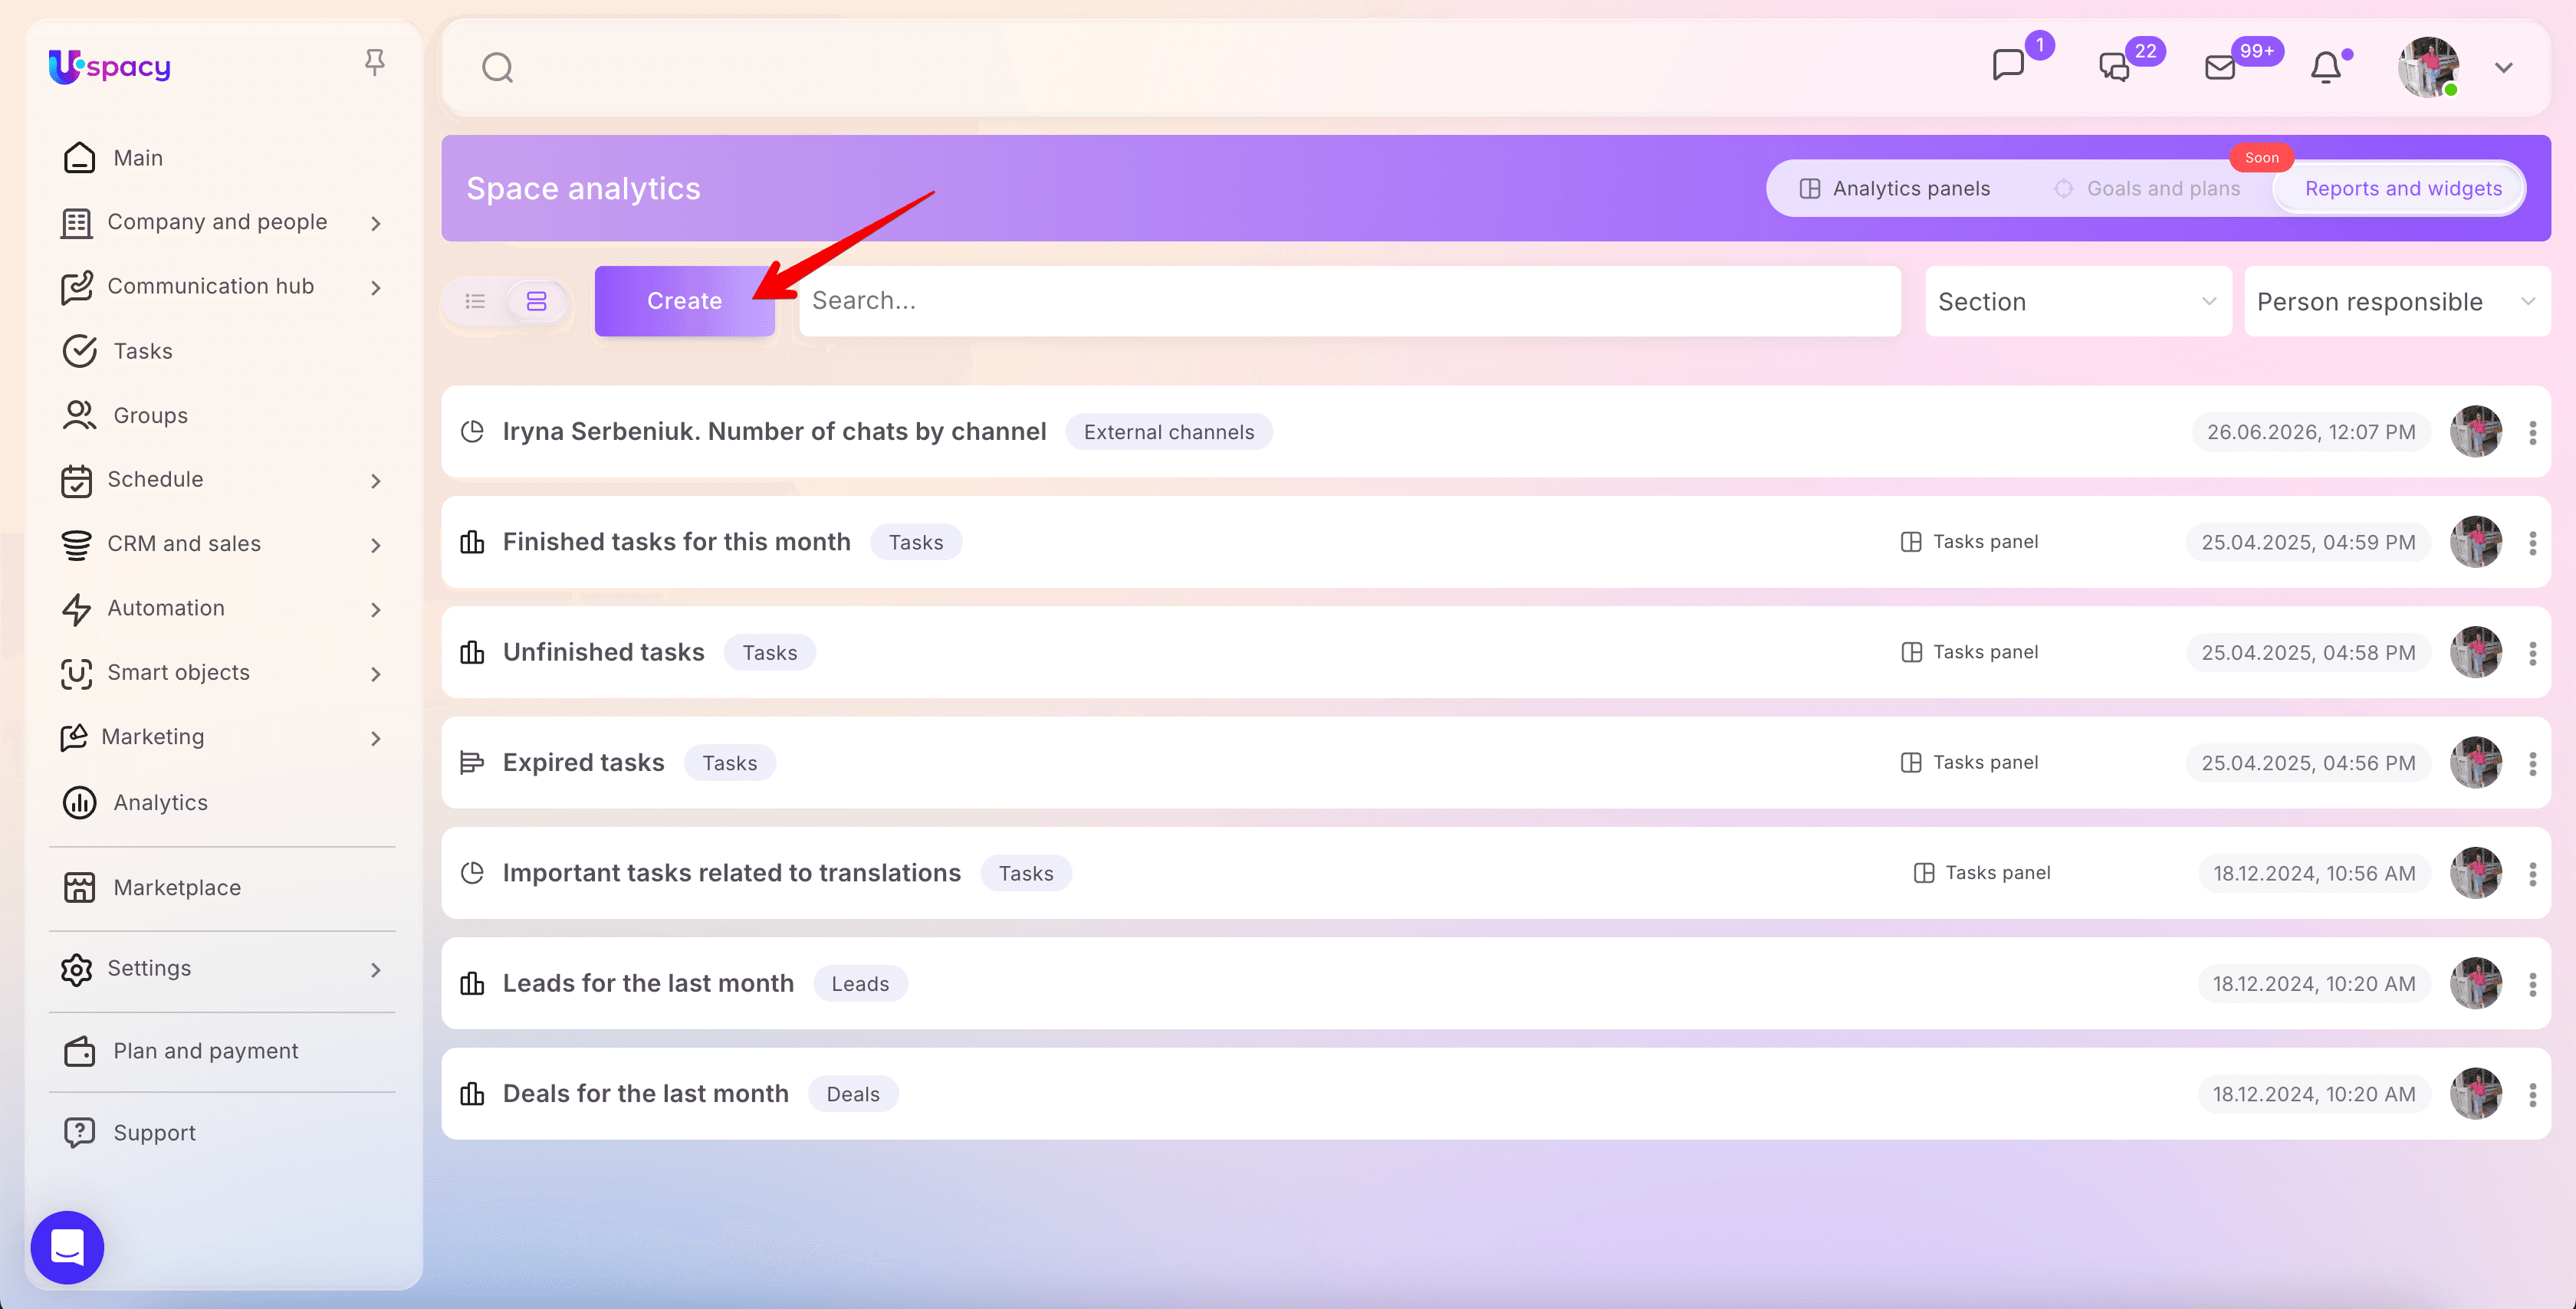Open options menu for Unfinished tasks report

[2533, 653]
